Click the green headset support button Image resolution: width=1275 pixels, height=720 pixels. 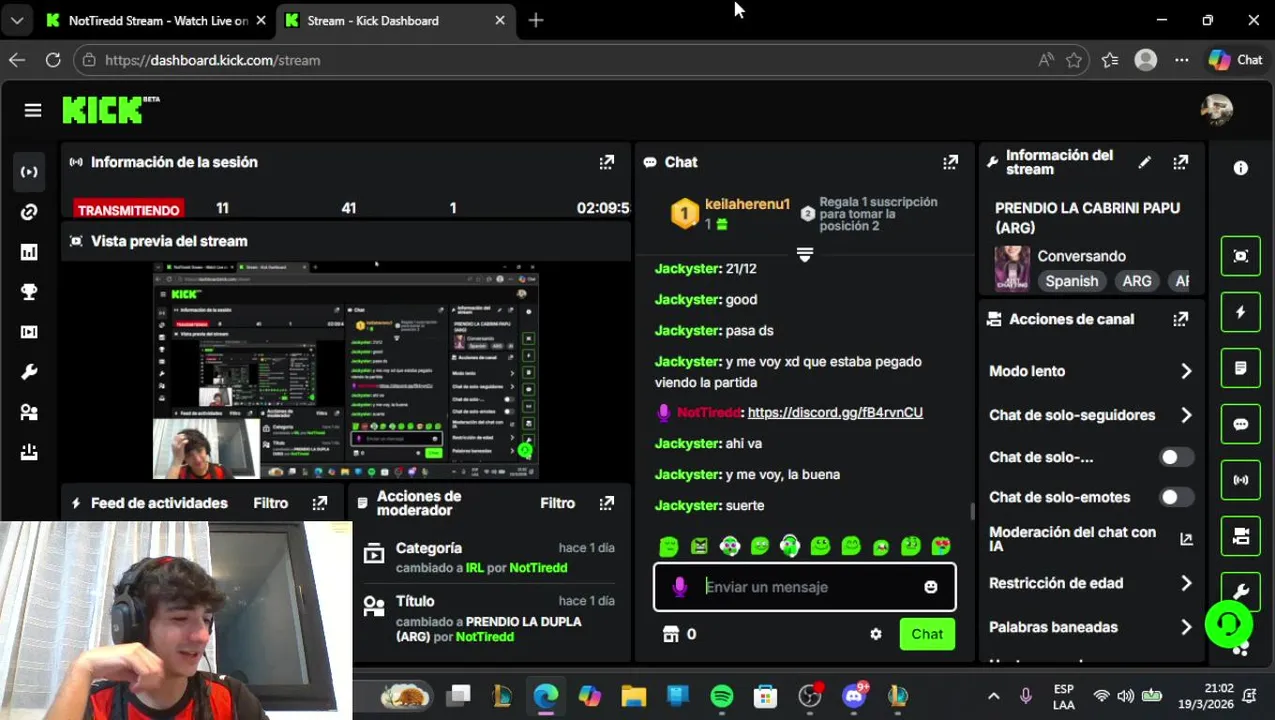[1229, 624]
